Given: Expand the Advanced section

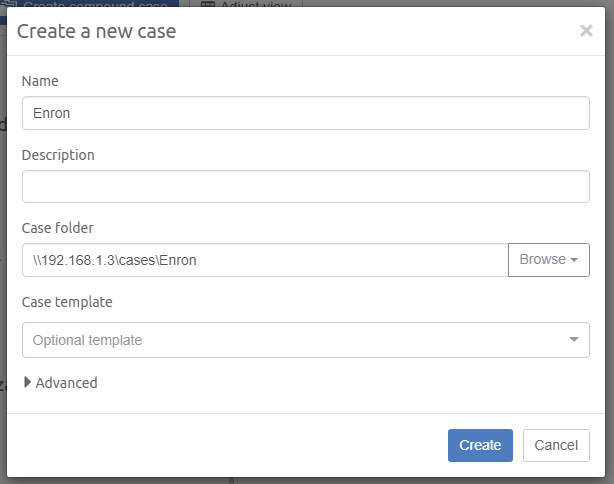Looking at the screenshot, I should click(x=66, y=382).
